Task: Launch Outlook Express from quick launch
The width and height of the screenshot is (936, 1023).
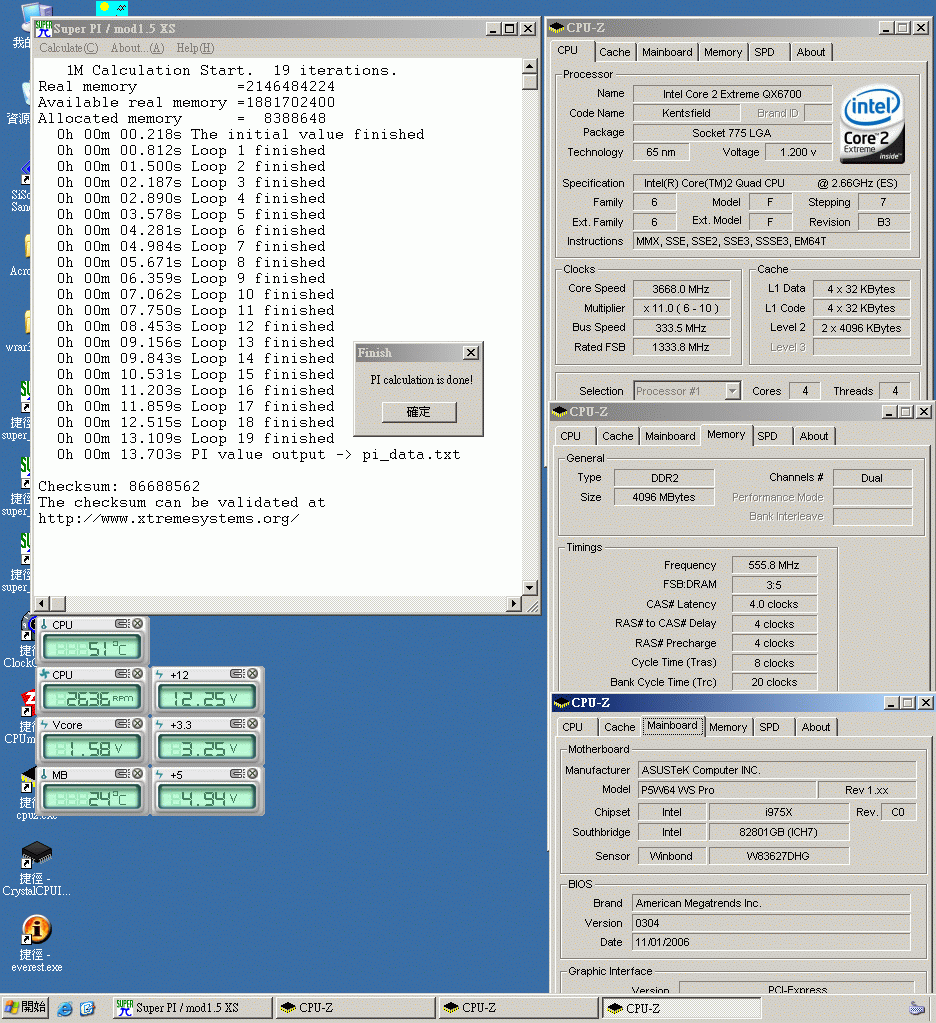Action: [x=87, y=1008]
